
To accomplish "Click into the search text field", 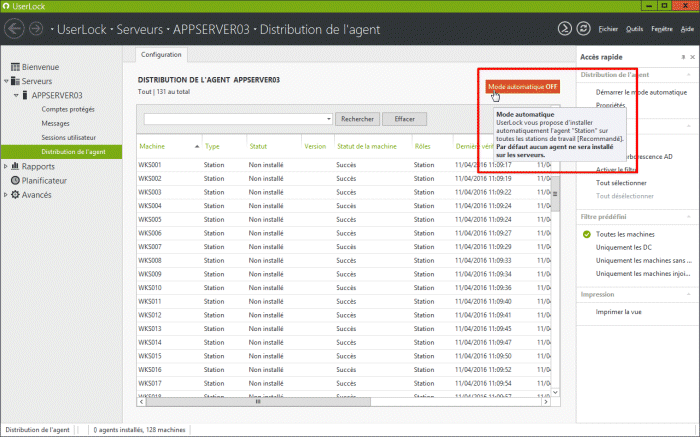I will [x=235, y=119].
